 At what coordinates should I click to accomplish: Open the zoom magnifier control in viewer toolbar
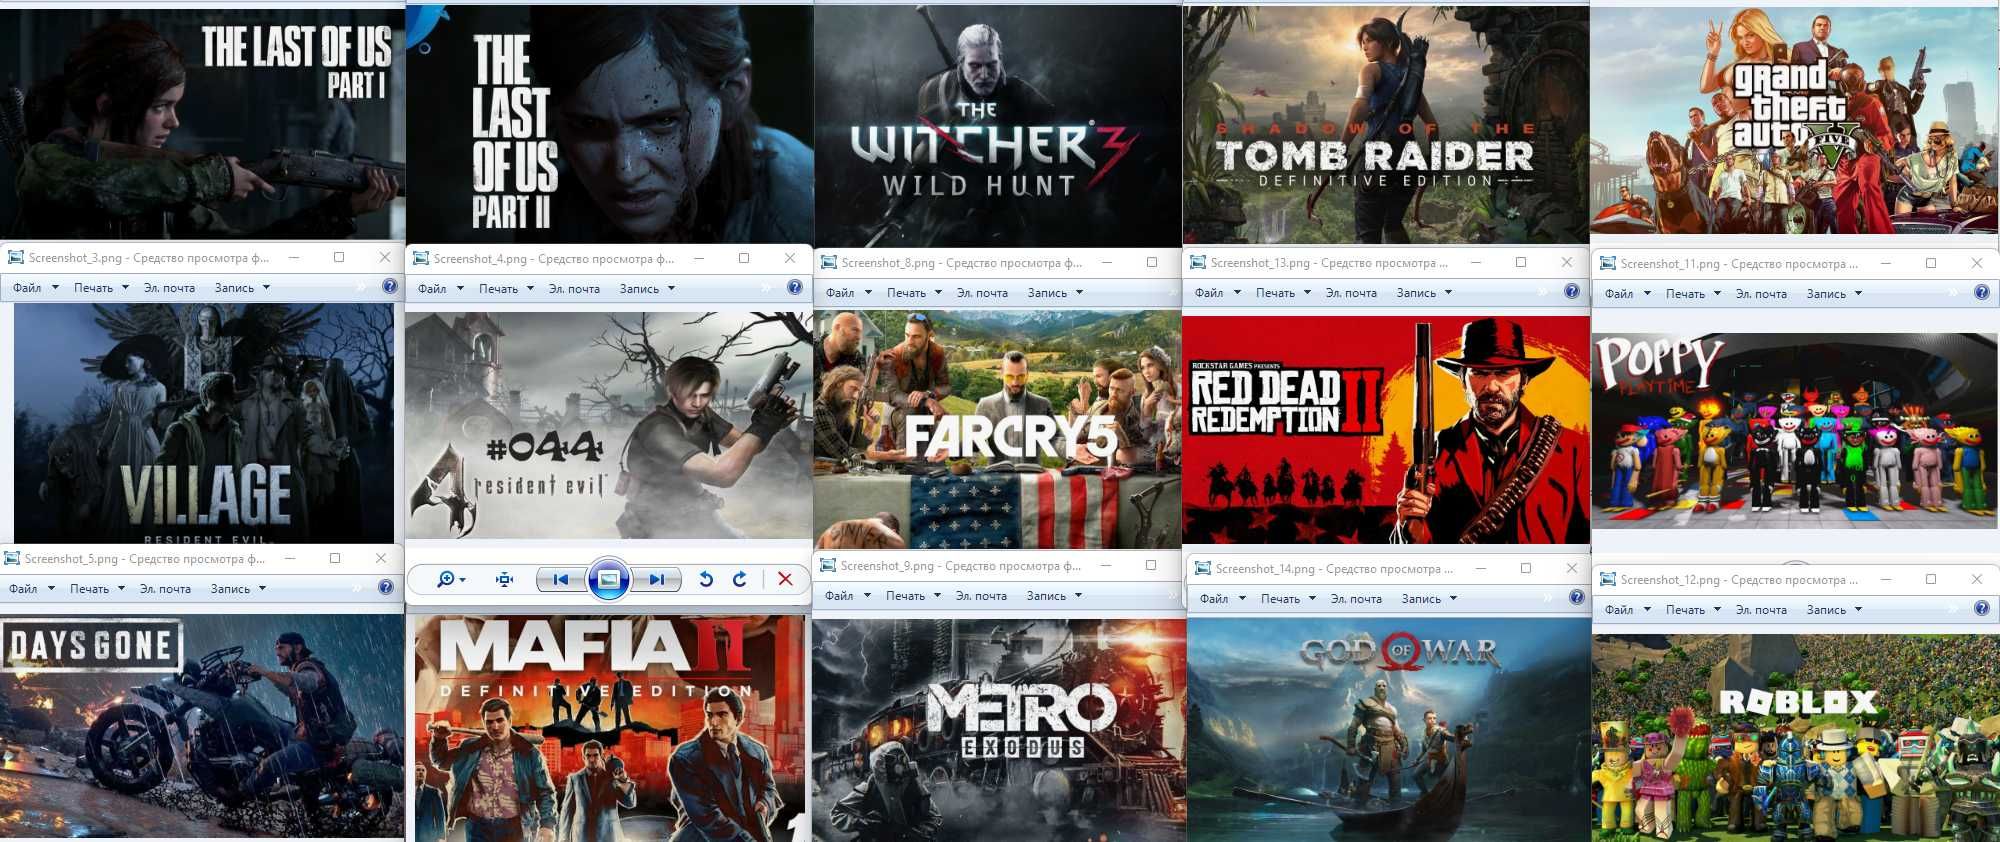tap(451, 579)
